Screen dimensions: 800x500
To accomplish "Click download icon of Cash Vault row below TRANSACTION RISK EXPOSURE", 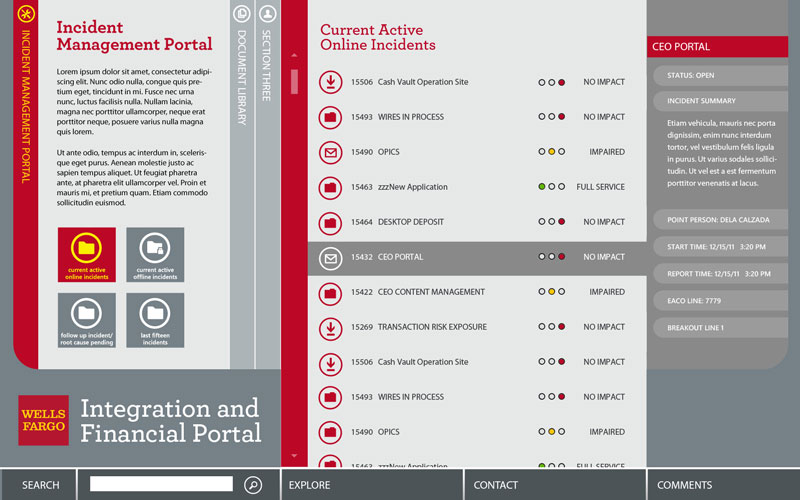I will (x=331, y=363).
